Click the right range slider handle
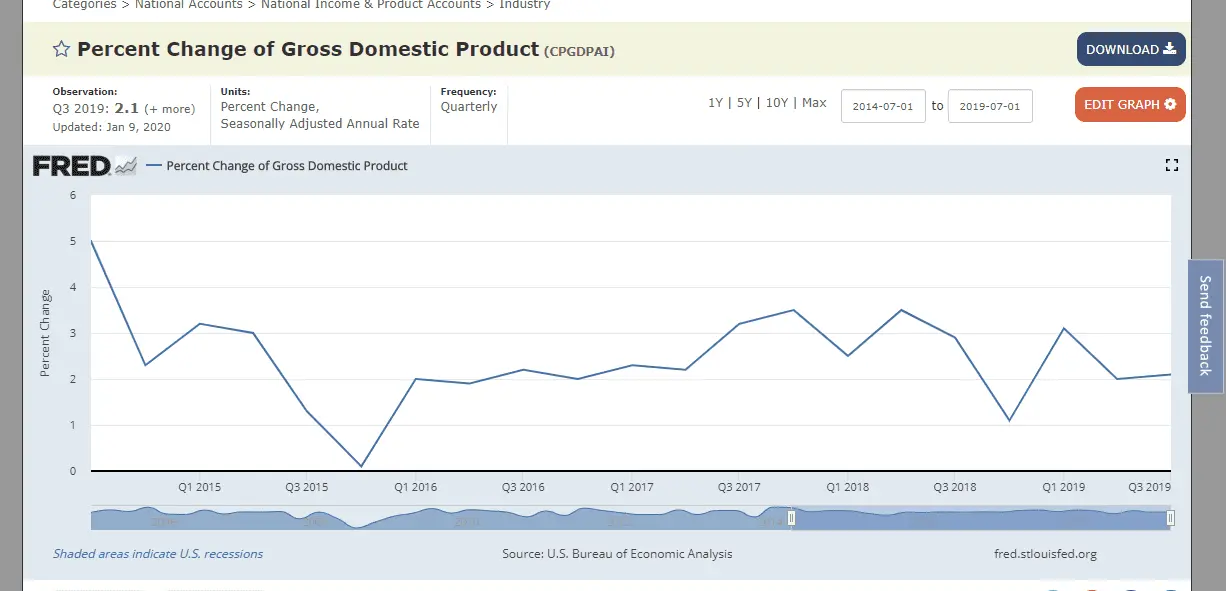 coord(1170,518)
